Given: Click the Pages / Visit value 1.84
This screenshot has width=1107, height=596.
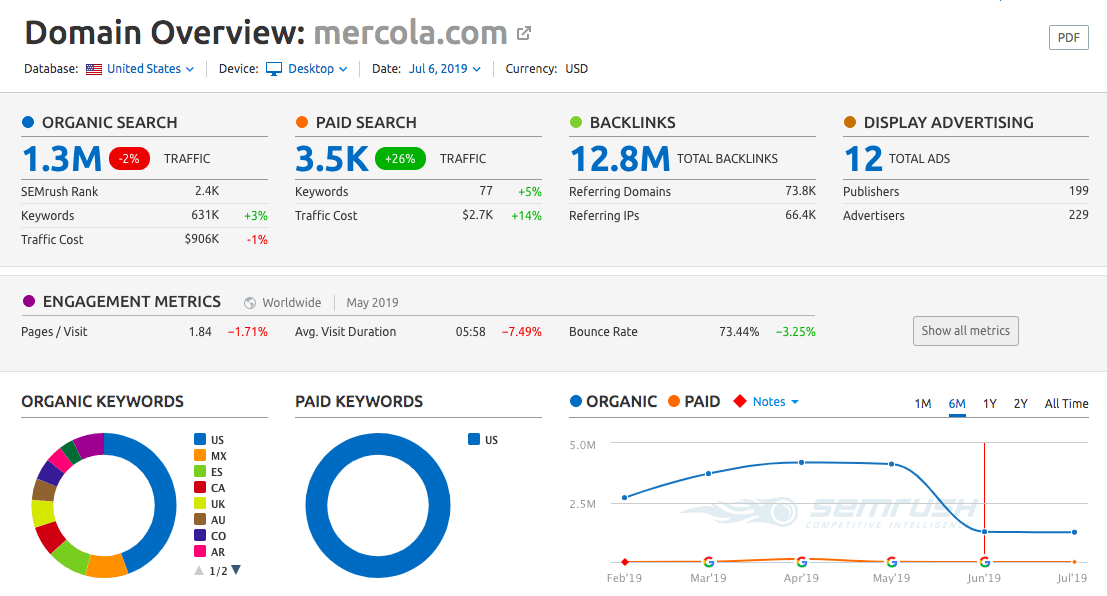Looking at the screenshot, I should click(200, 332).
